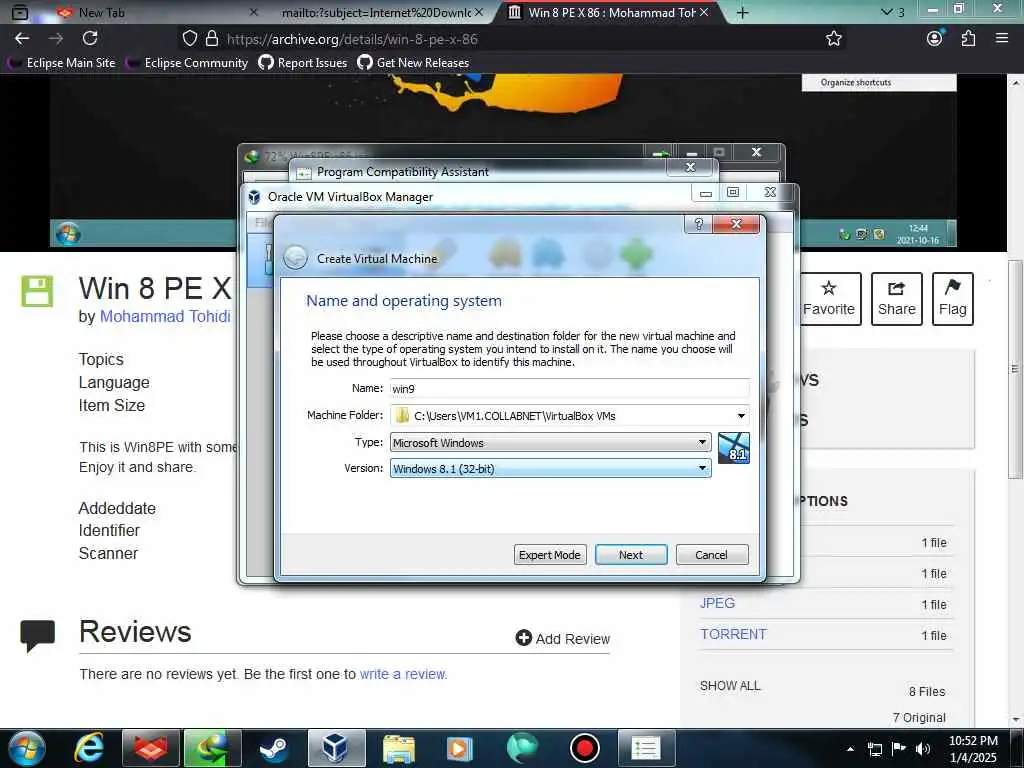Open the Version dropdown showing Windows 8.1
Viewport: 1024px width, 768px height.
(x=551, y=468)
